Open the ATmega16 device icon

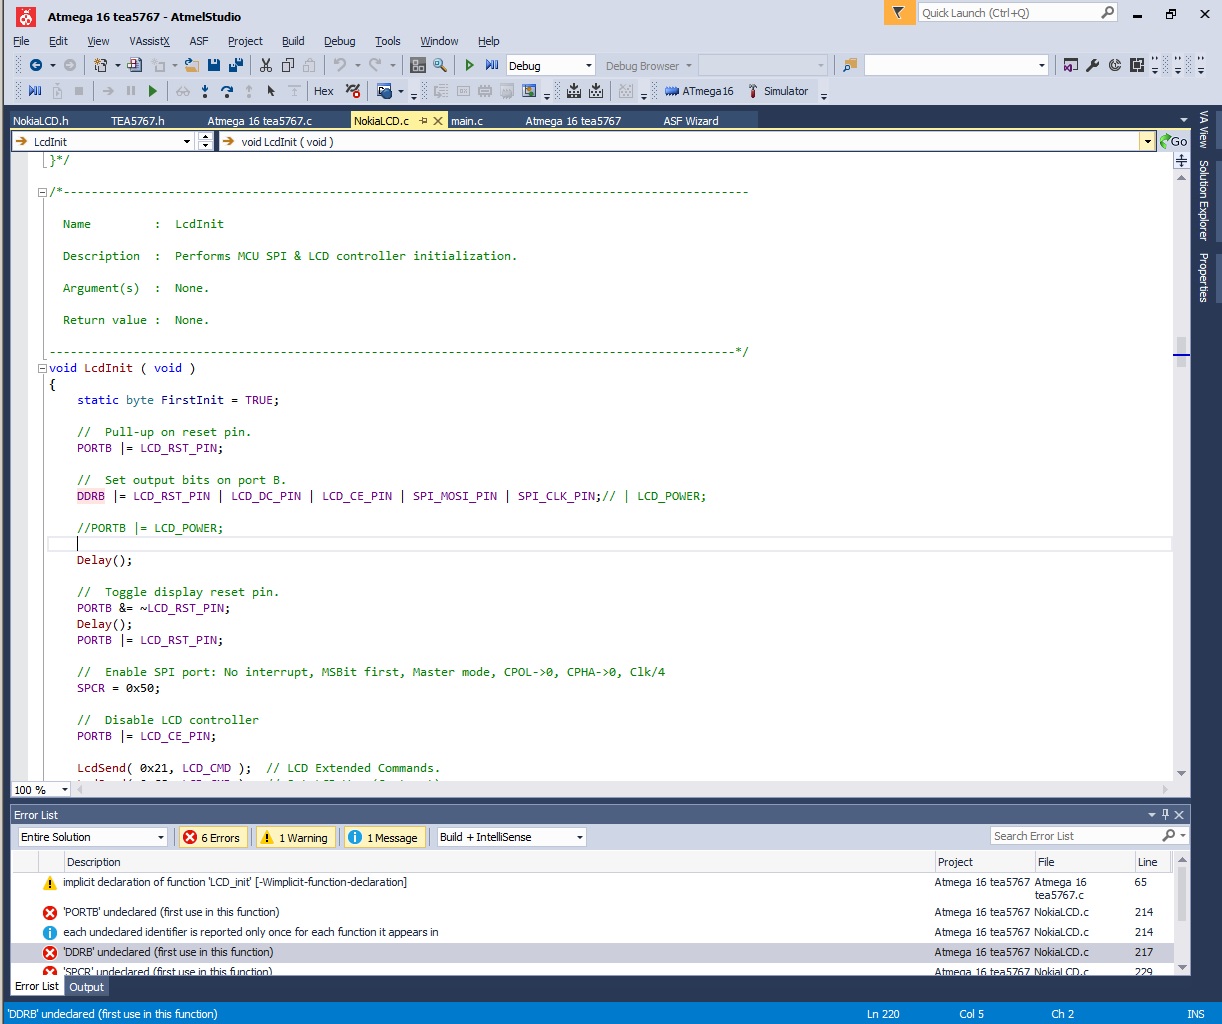[672, 91]
